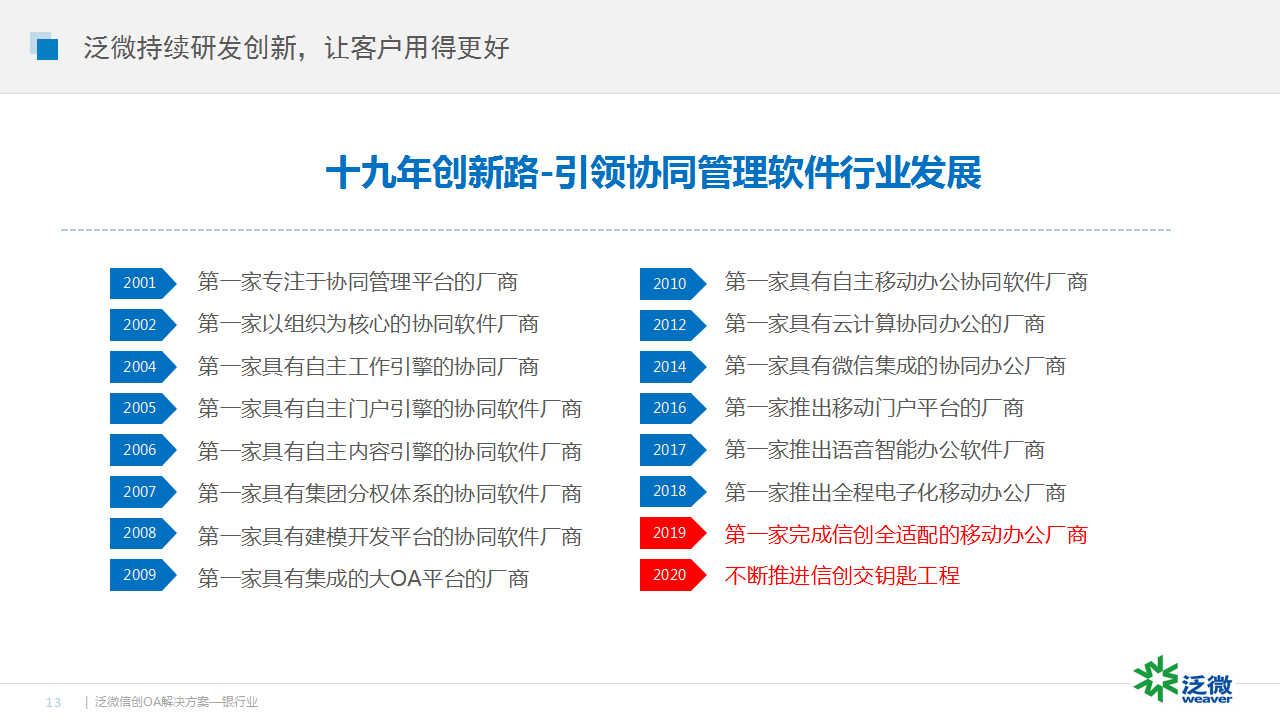Select the title 十九年创新路-引领协同管理软件行业发展
Viewport: 1280px width, 720px height.
[653, 173]
